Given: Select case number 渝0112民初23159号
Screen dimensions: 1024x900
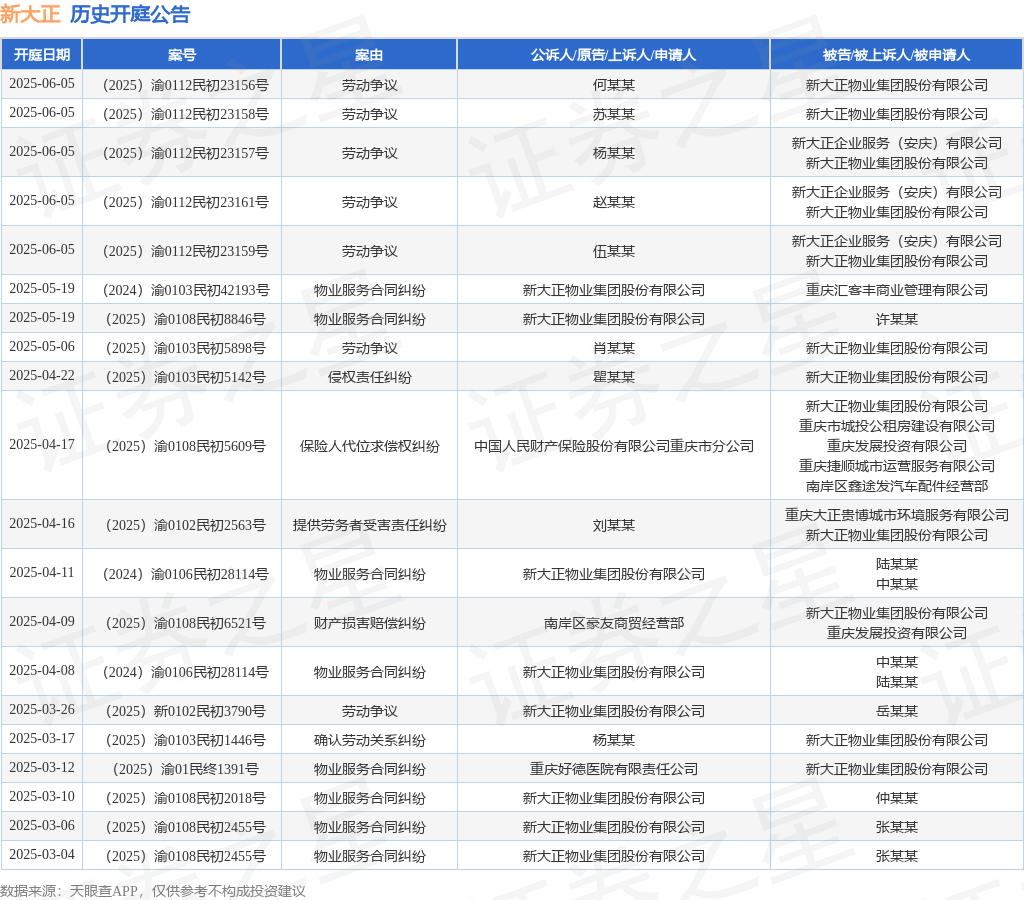Looking at the screenshot, I should click(185, 251).
